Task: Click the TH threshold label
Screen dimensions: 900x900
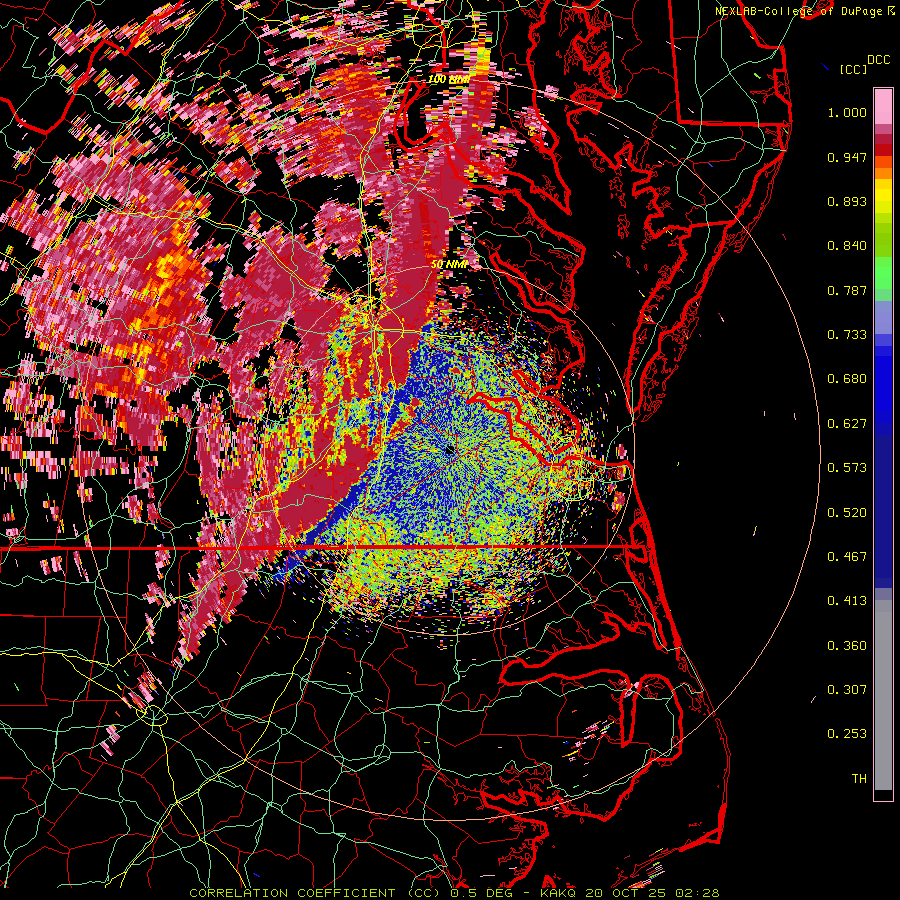Action: tap(859, 779)
